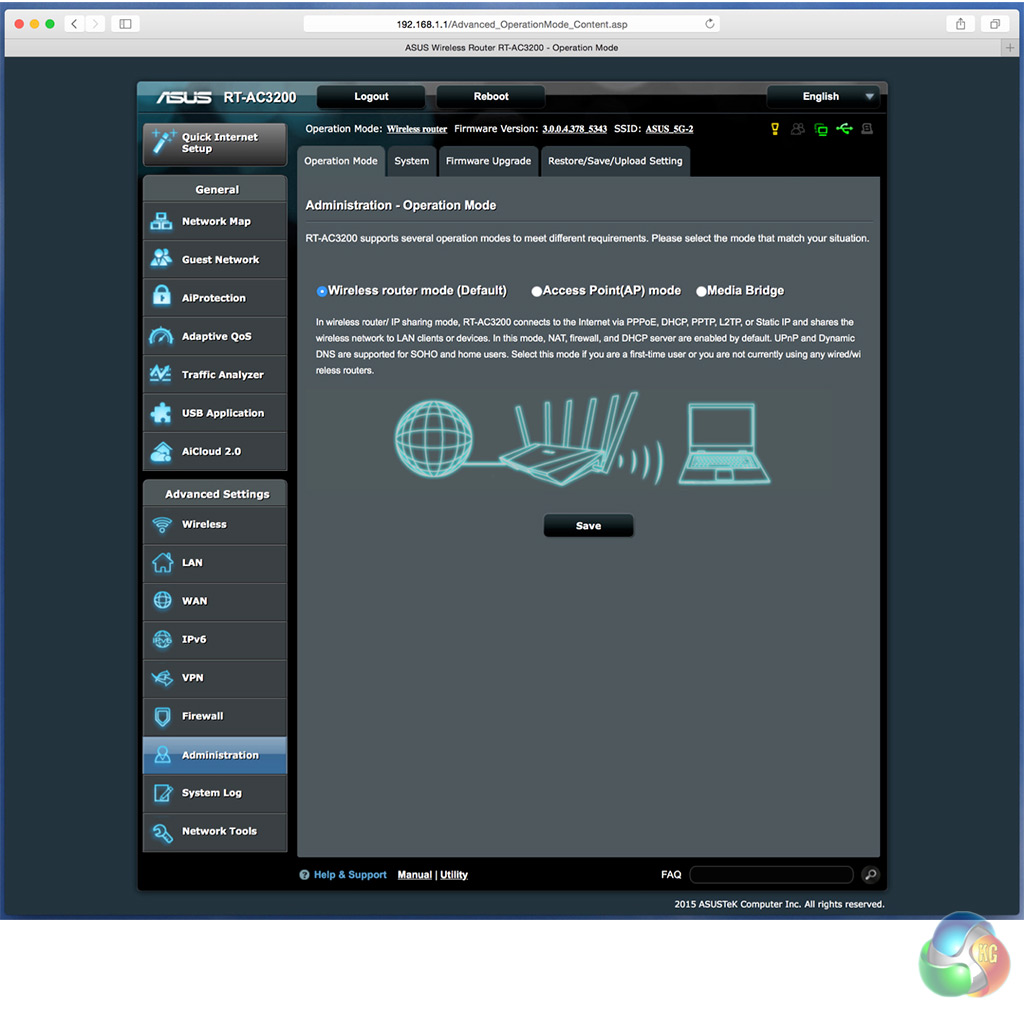The width and height of the screenshot is (1024, 1014).
Task: Select Access Point(AP) mode
Action: click(x=536, y=291)
